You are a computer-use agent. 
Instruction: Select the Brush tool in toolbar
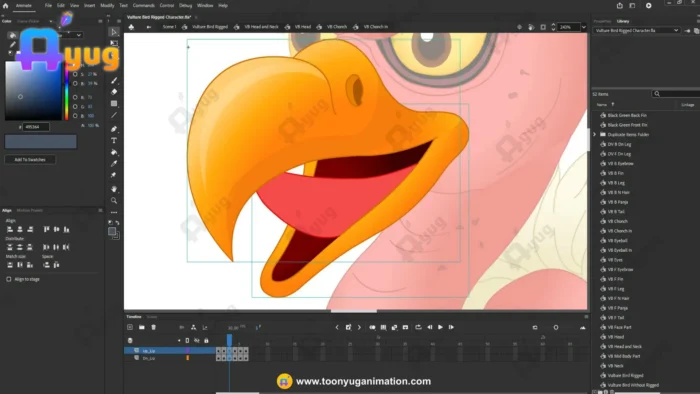point(114,80)
